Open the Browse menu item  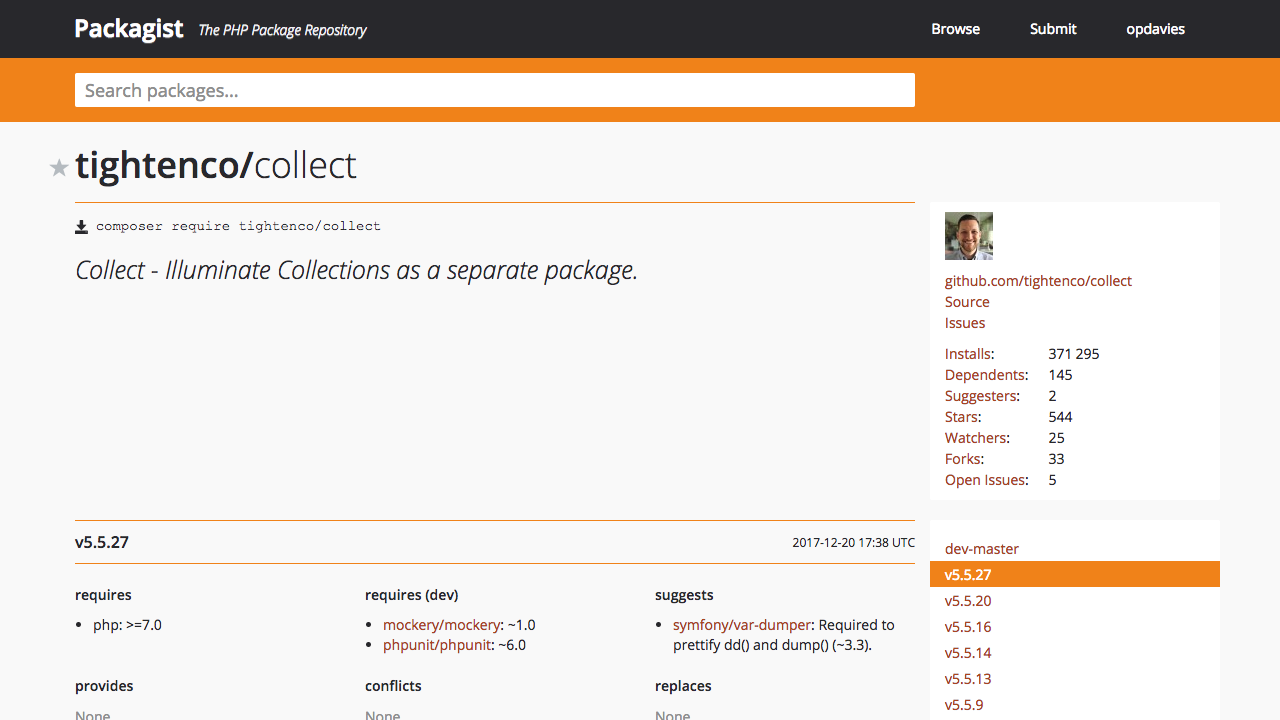[x=955, y=29]
